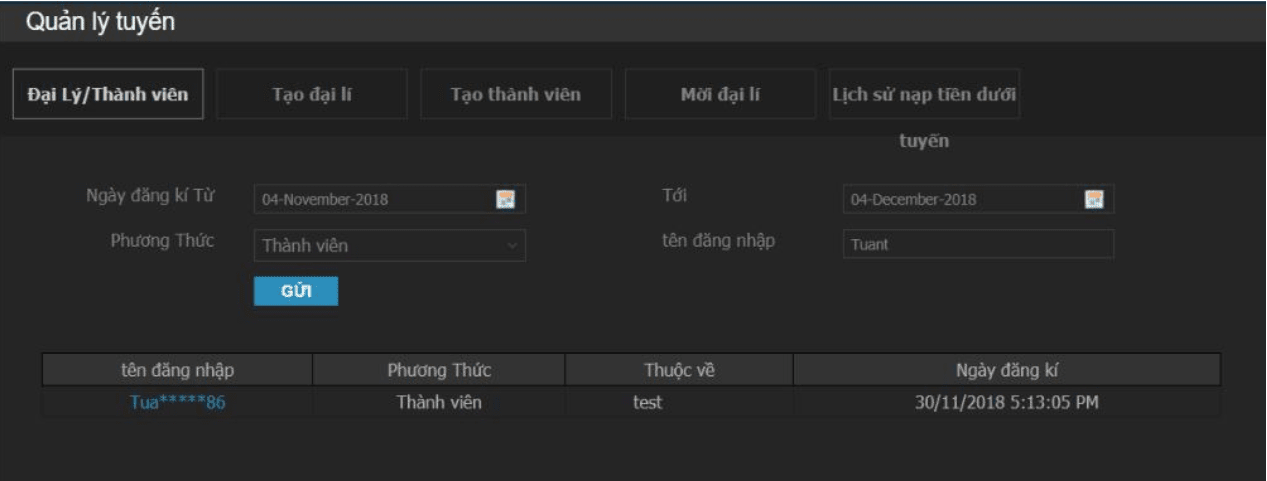Focus the end date field 04-December-2018

978,199
